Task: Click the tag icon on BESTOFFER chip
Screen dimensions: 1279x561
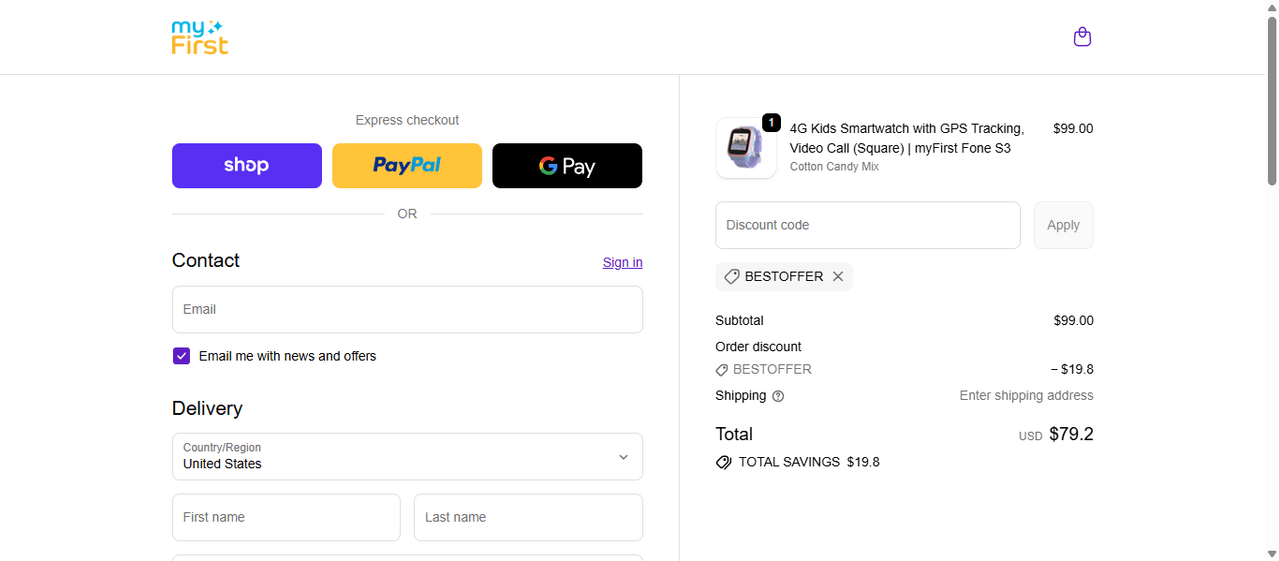Action: click(732, 276)
